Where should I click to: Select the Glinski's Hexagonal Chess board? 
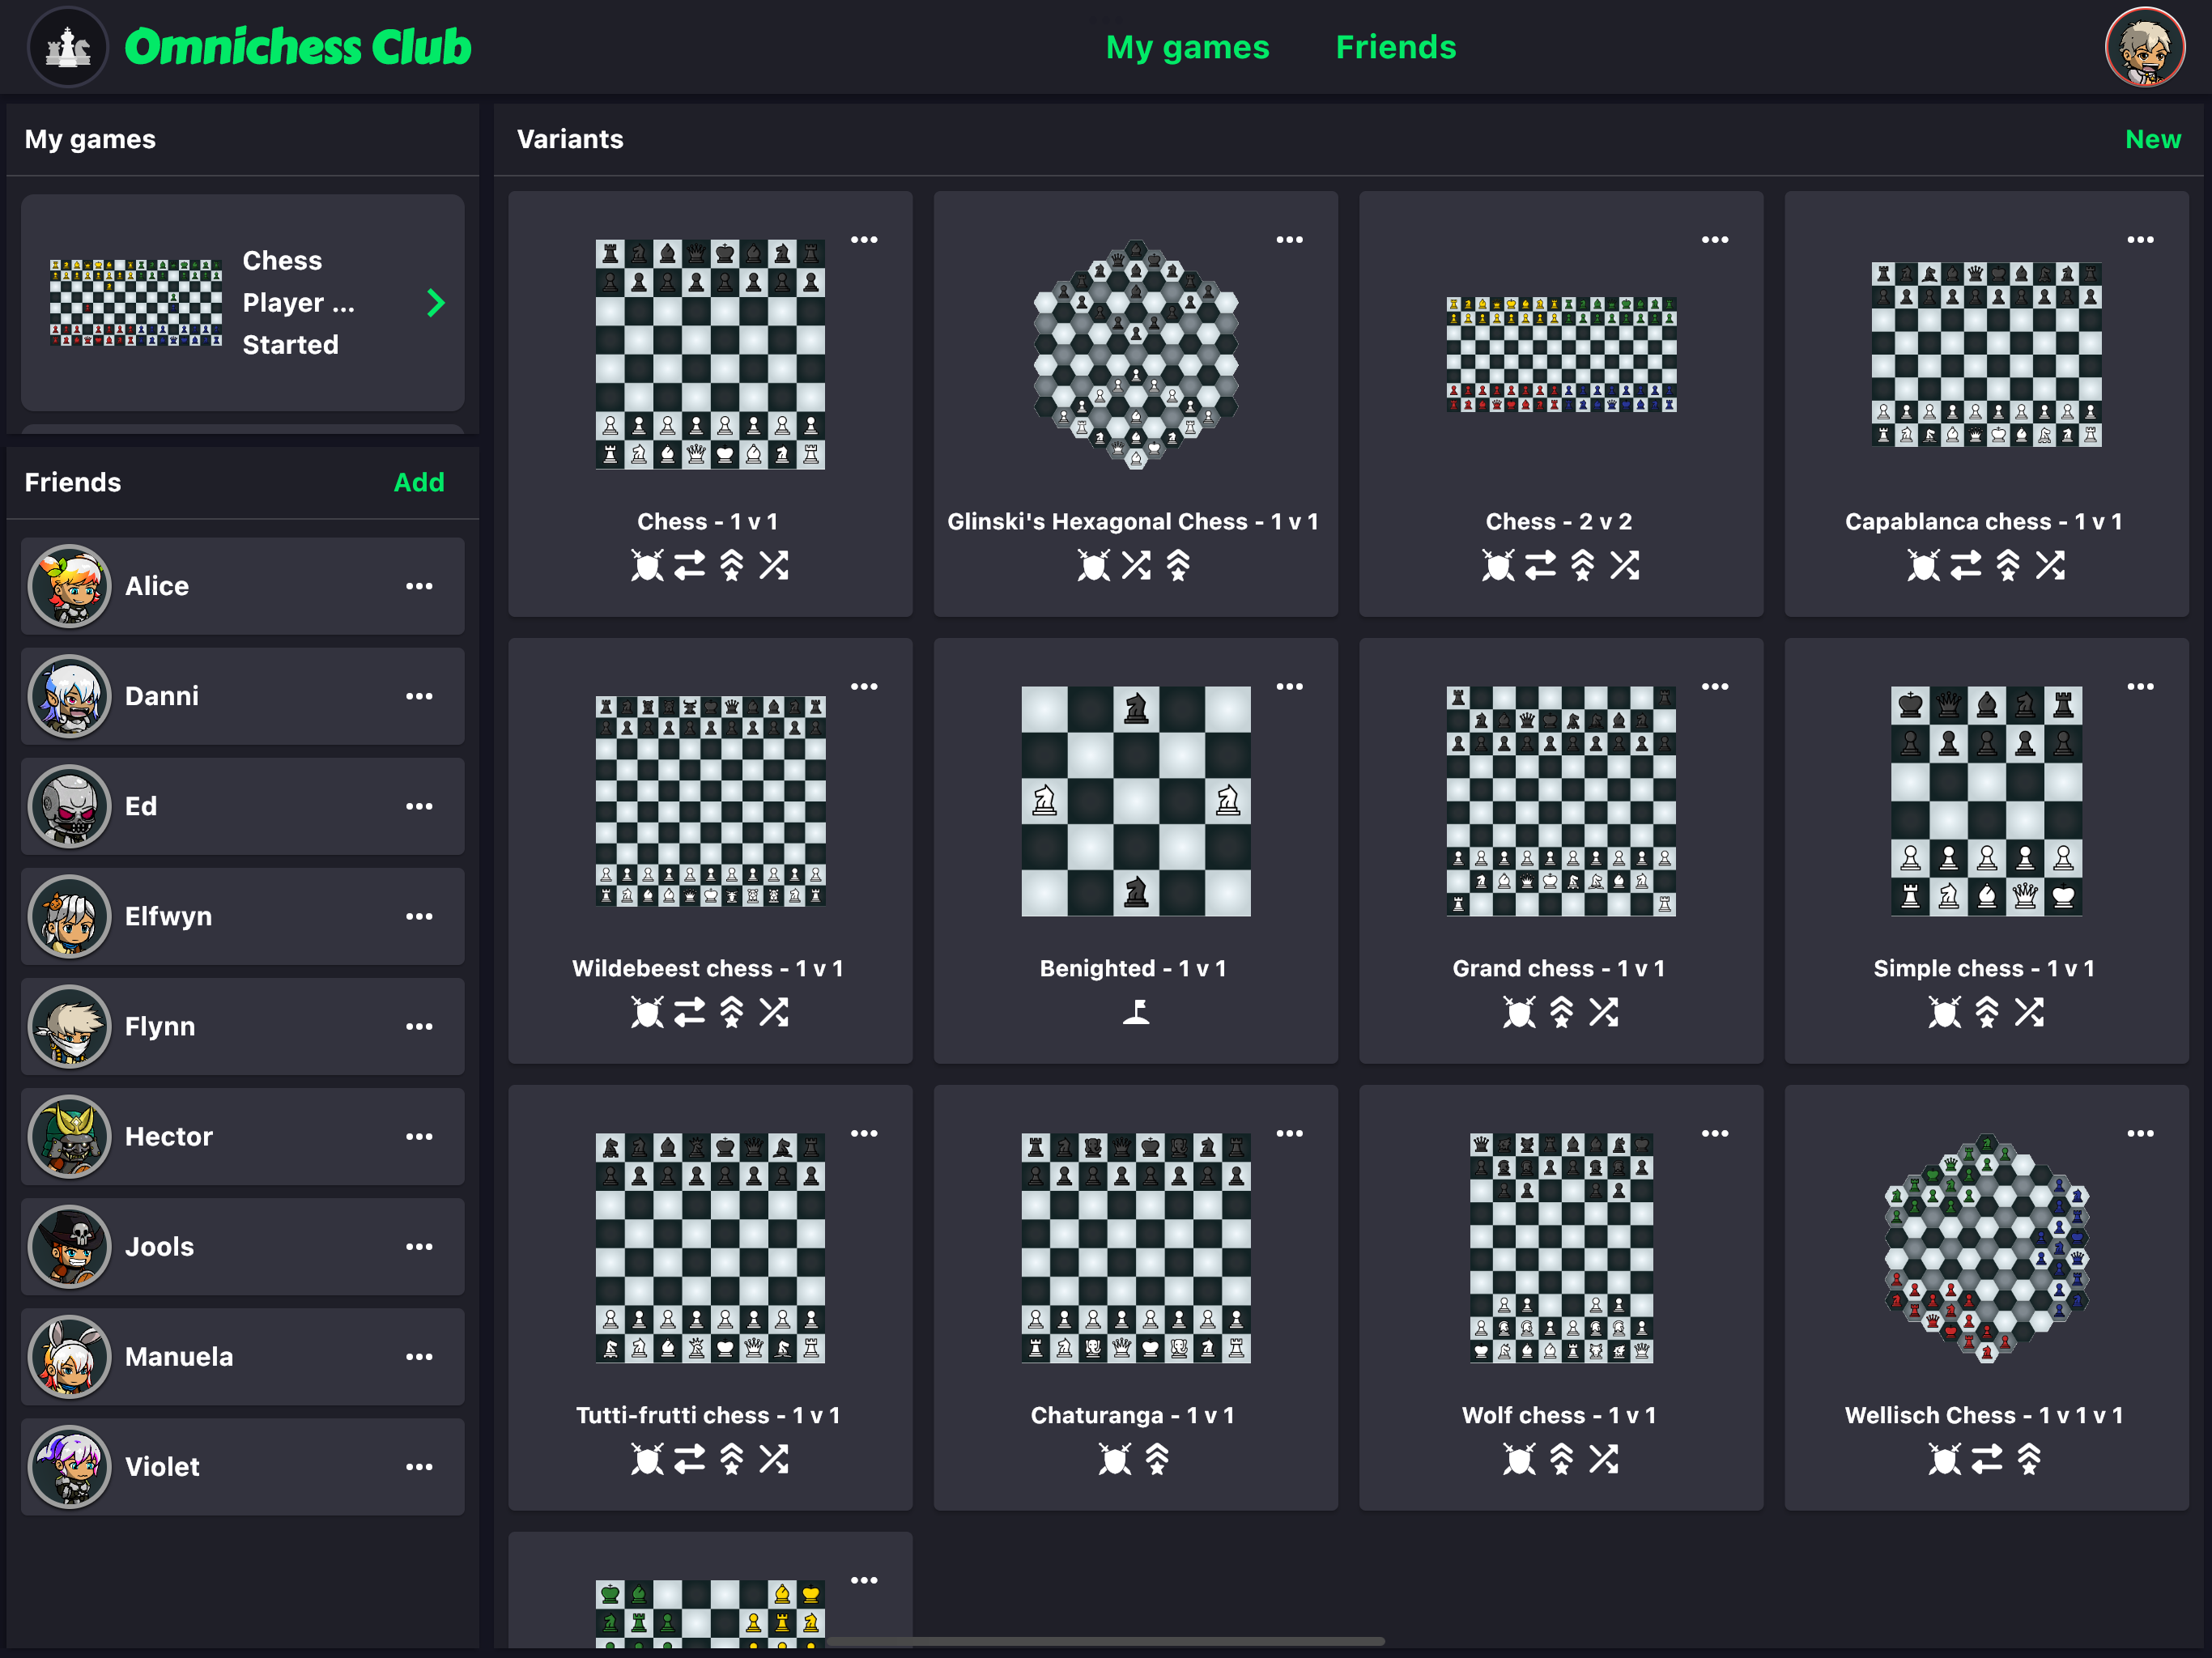coord(1135,354)
